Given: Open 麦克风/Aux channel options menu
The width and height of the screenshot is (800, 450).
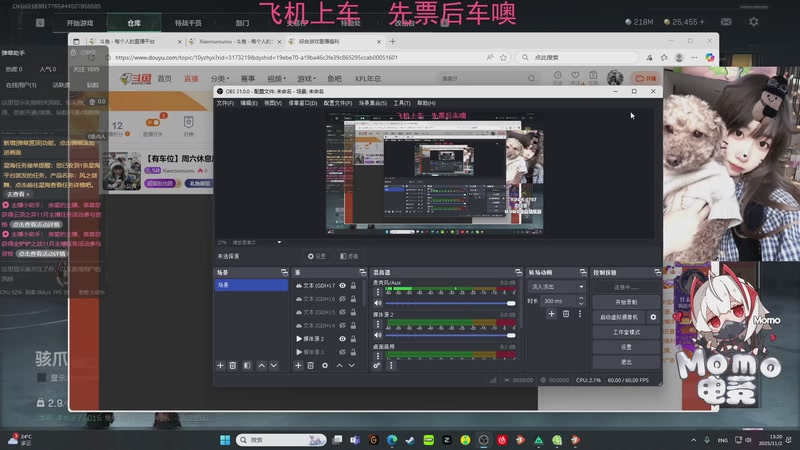Looking at the screenshot, I should pyautogui.click(x=378, y=292).
